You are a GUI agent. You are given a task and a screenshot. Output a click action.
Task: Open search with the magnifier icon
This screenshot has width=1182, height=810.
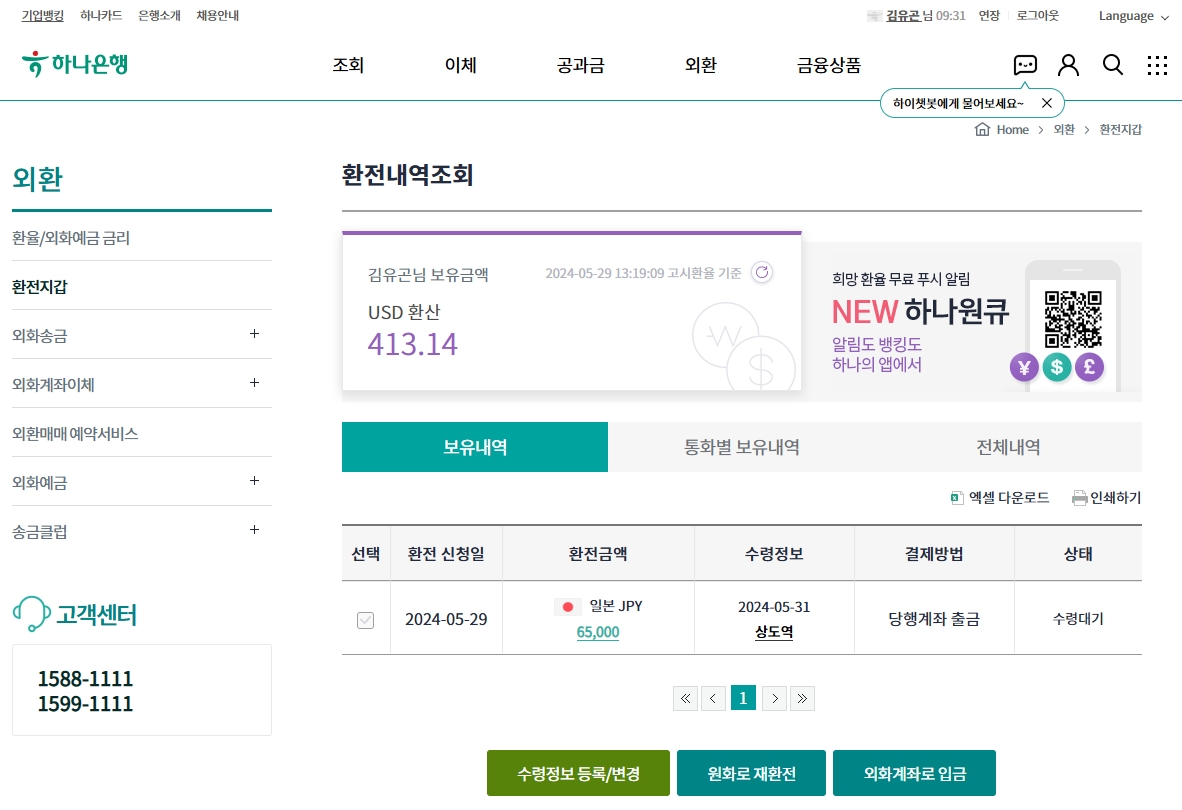pyautogui.click(x=1113, y=64)
